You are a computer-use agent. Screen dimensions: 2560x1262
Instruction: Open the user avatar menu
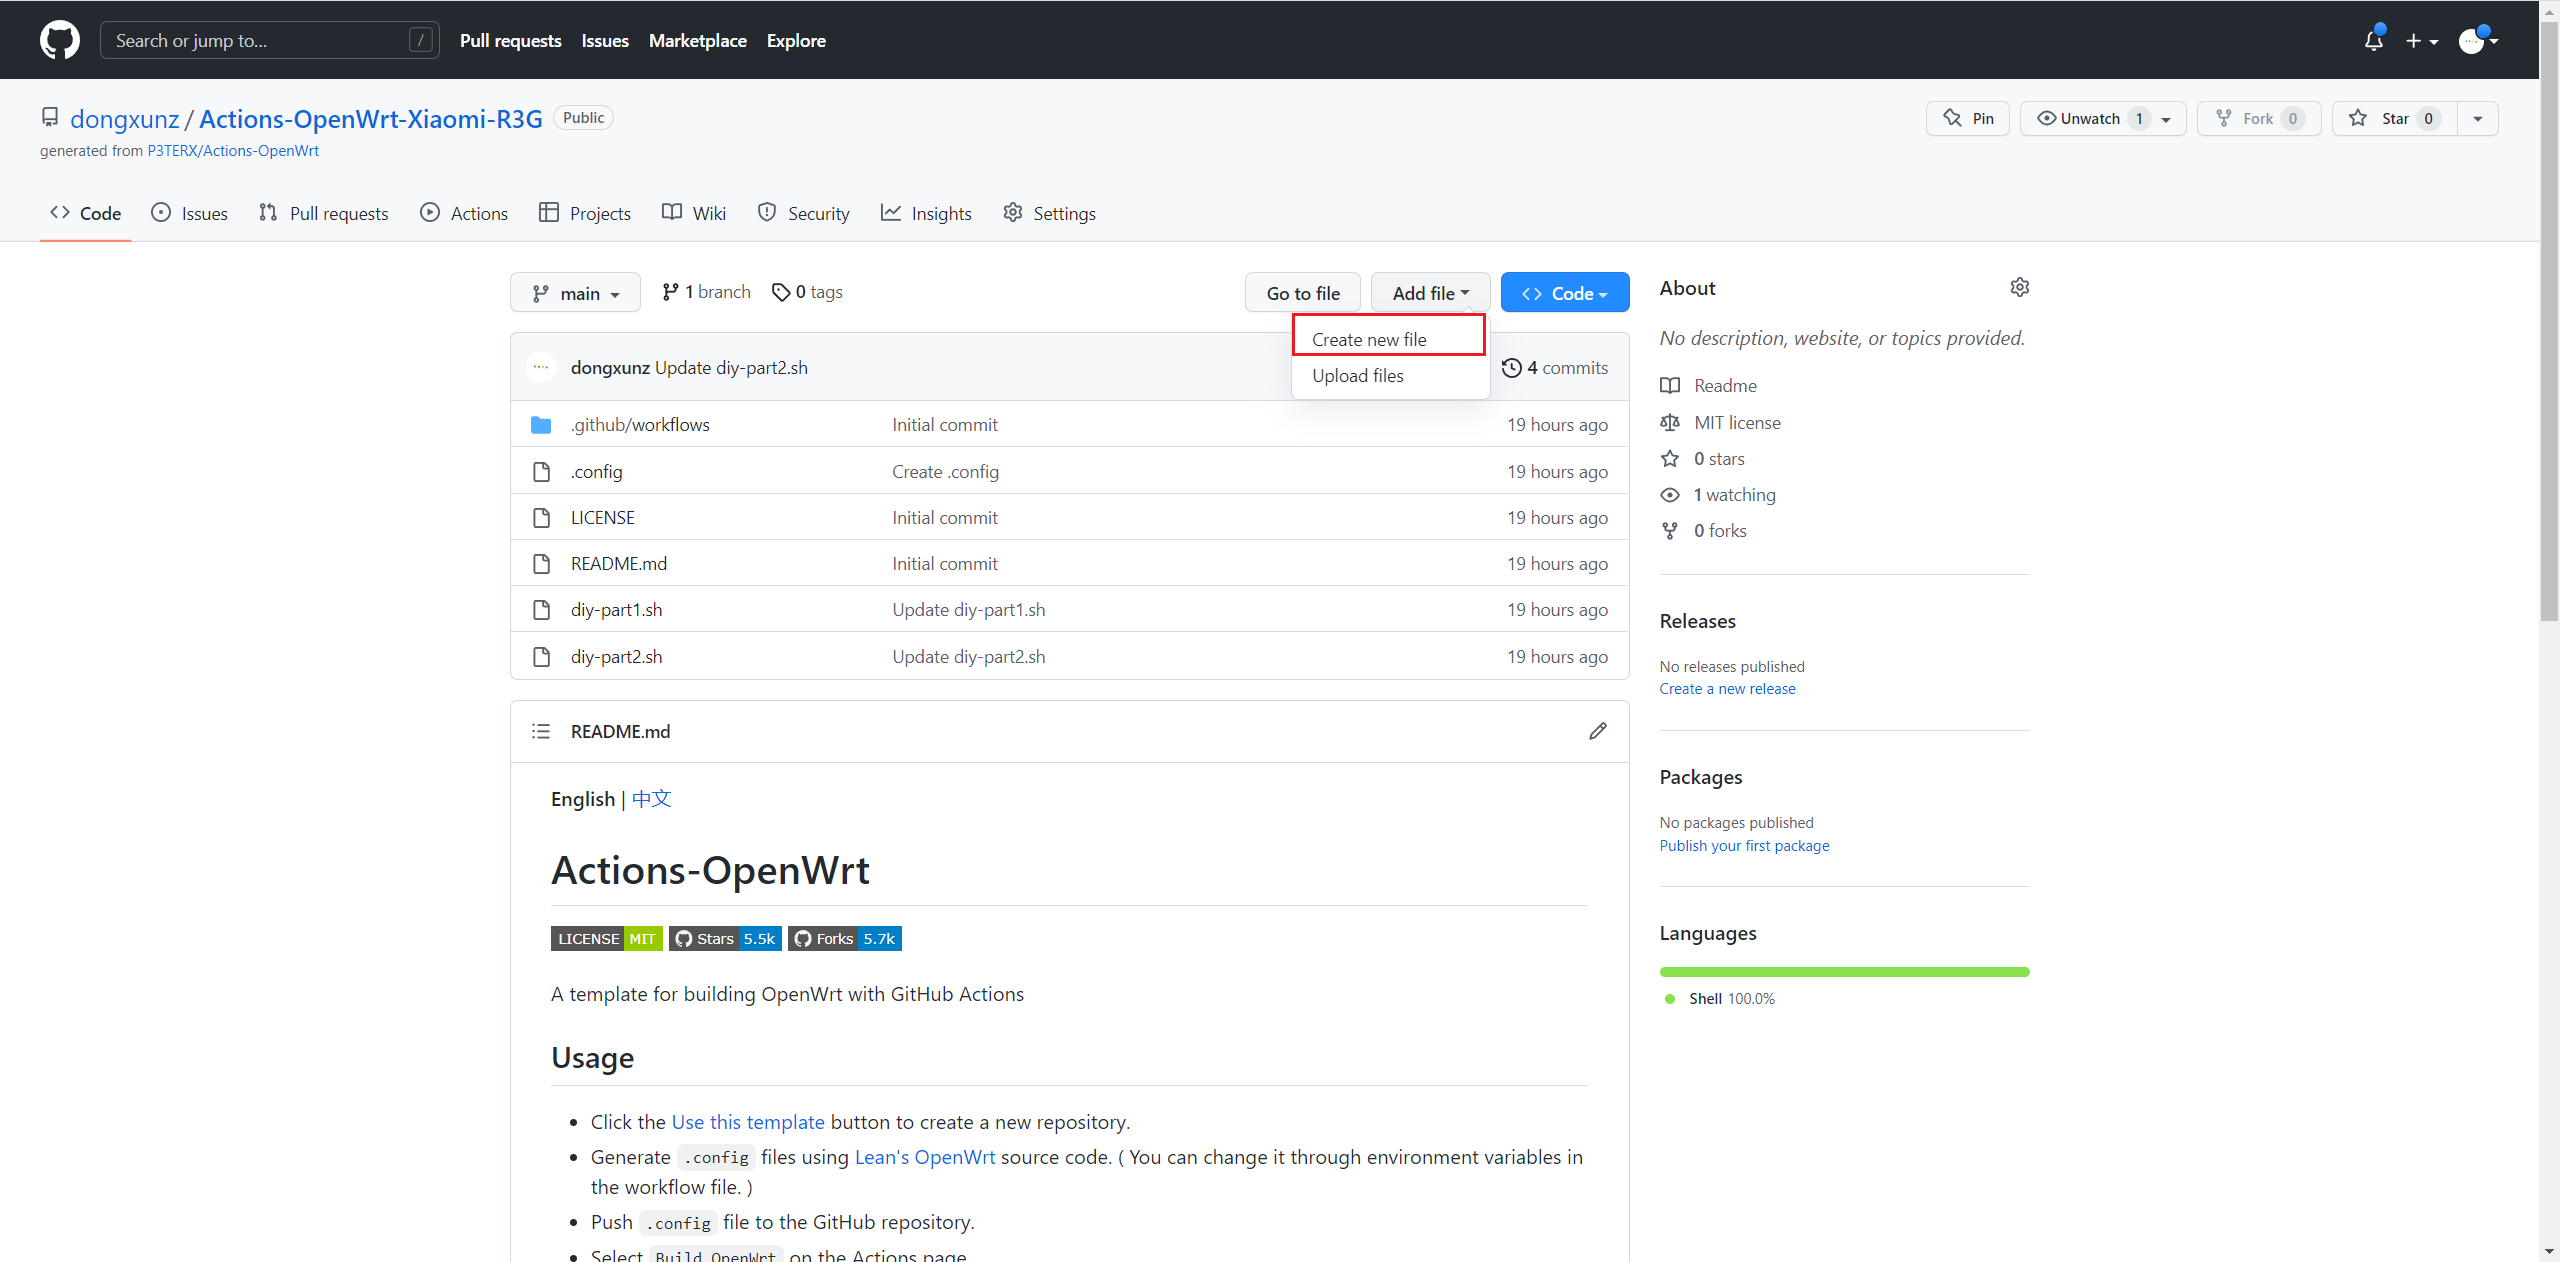point(2478,41)
